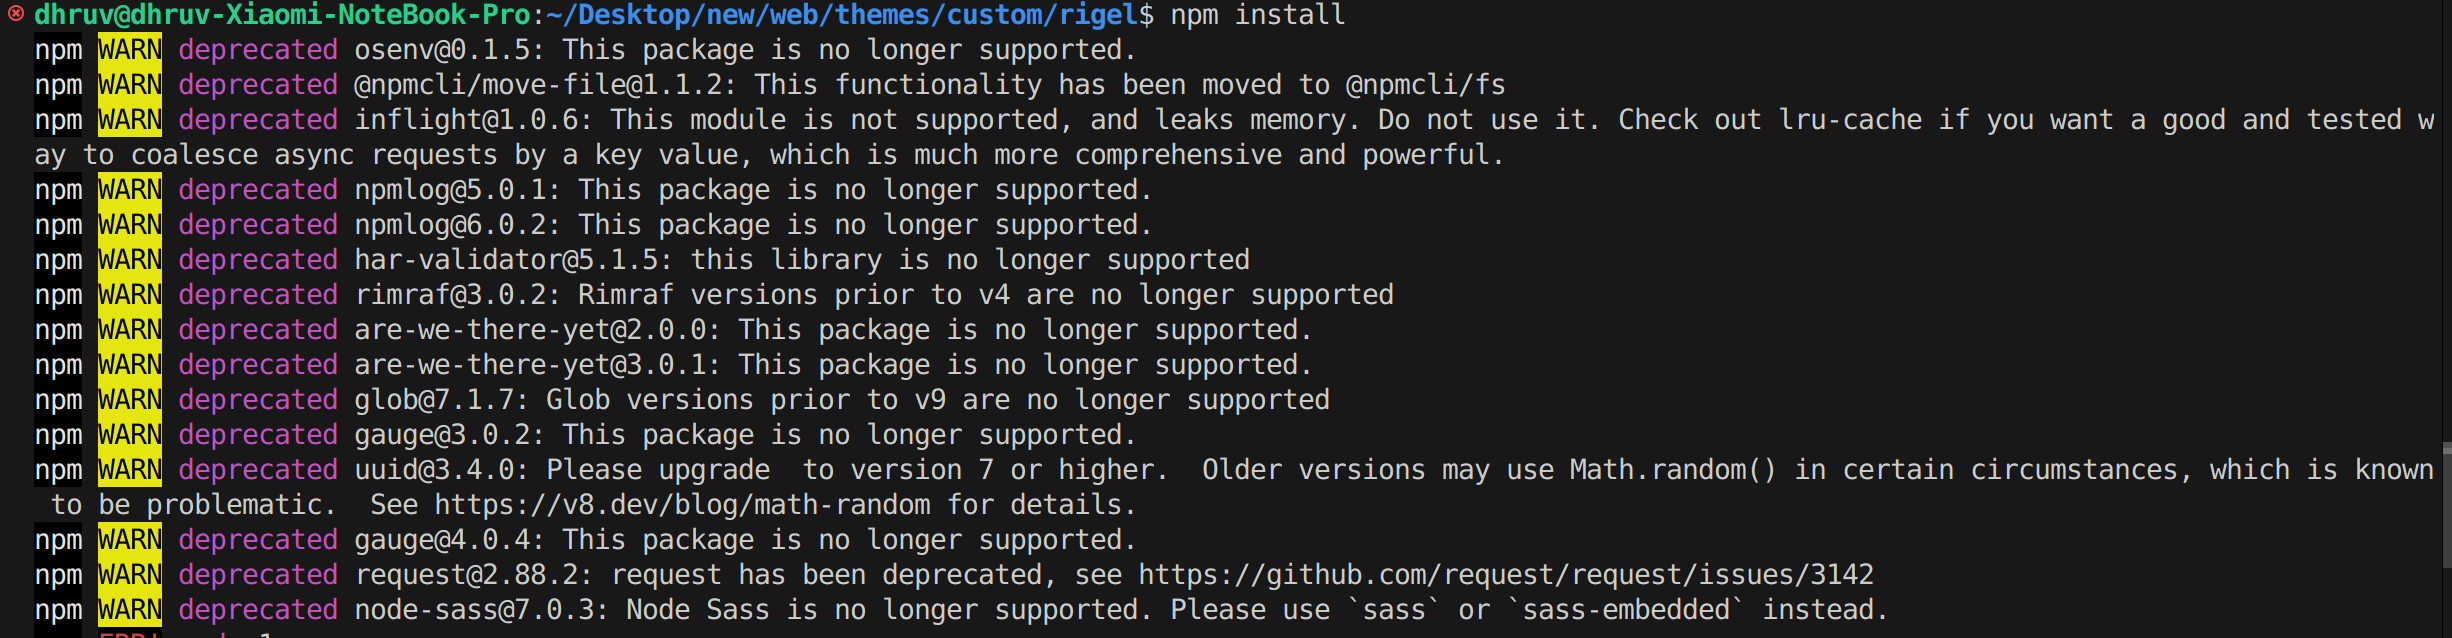Screen dimensions: 2452x638
Task: Click the @npmcli/fs text at line end
Action: tap(1426, 85)
